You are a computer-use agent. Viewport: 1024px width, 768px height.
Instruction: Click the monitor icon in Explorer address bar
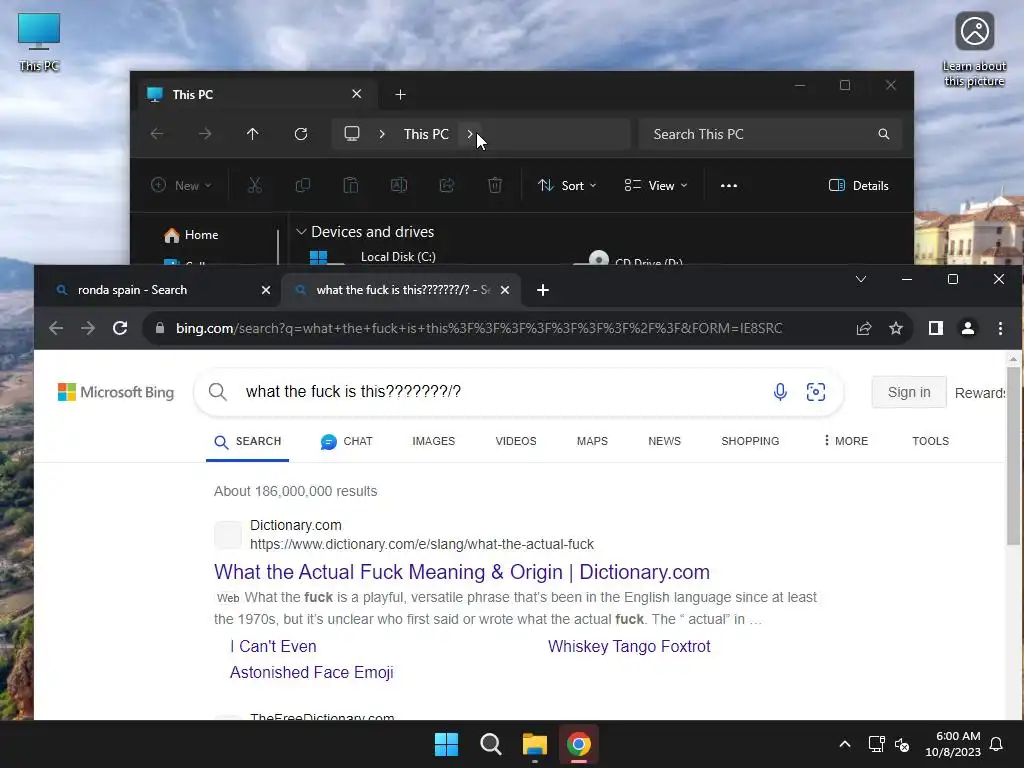click(x=352, y=134)
